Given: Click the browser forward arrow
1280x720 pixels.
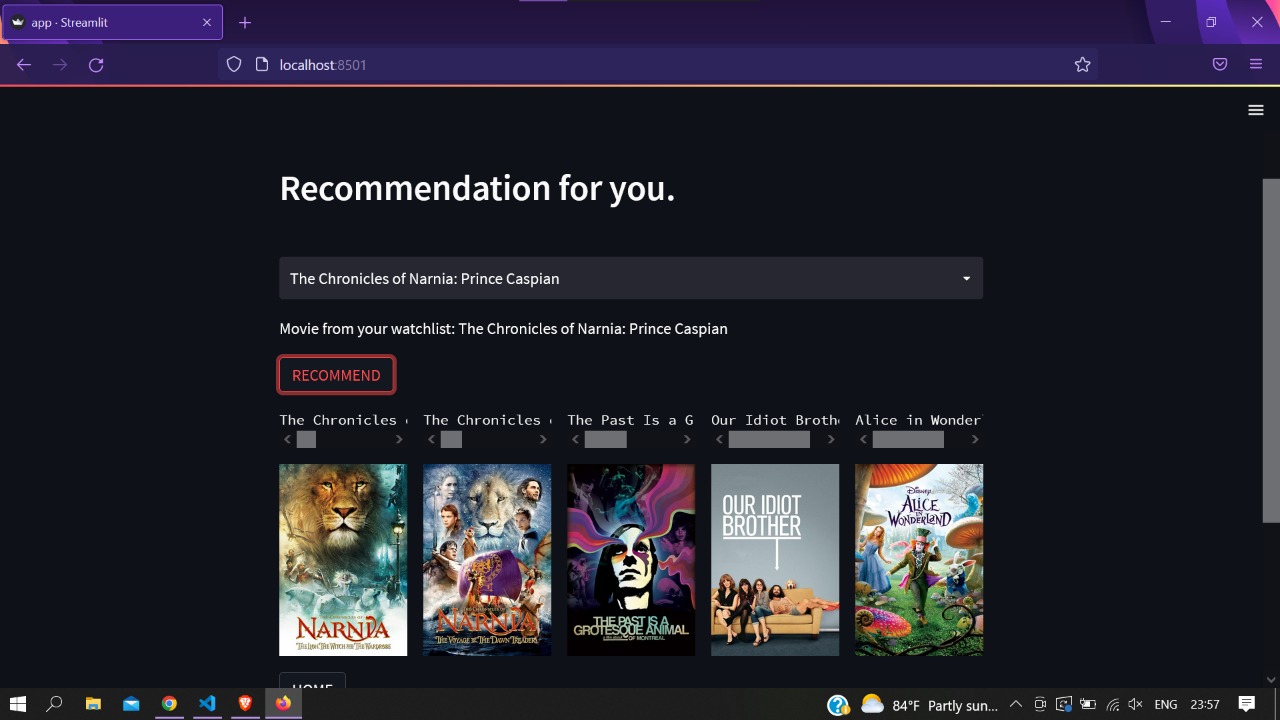Looking at the screenshot, I should tap(60, 65).
